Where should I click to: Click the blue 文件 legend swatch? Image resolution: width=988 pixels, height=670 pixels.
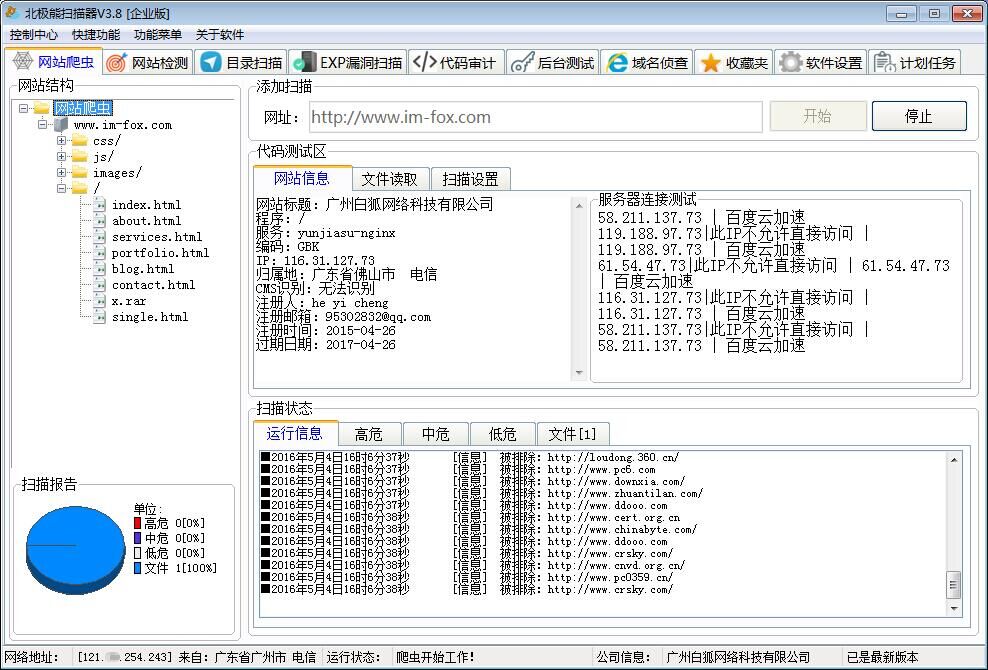click(x=137, y=568)
